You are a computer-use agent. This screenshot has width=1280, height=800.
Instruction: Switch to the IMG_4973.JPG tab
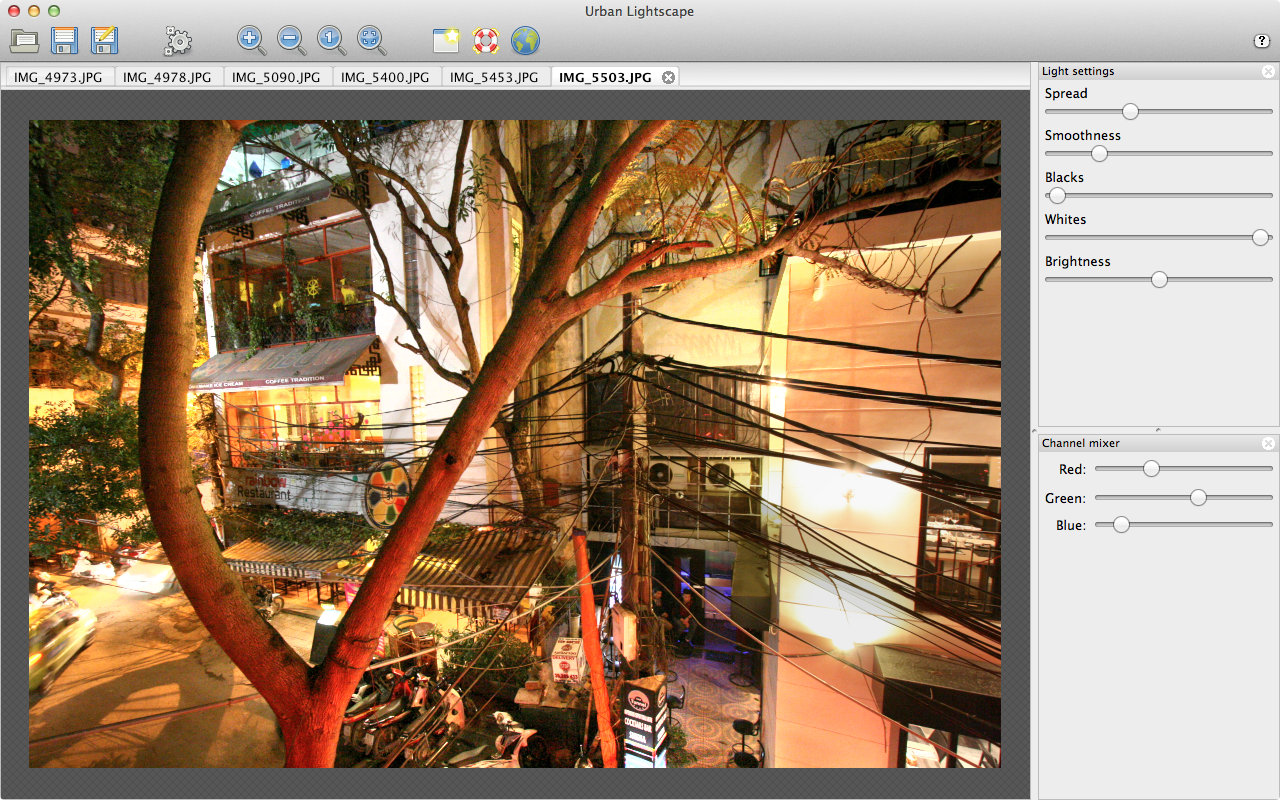pos(58,77)
